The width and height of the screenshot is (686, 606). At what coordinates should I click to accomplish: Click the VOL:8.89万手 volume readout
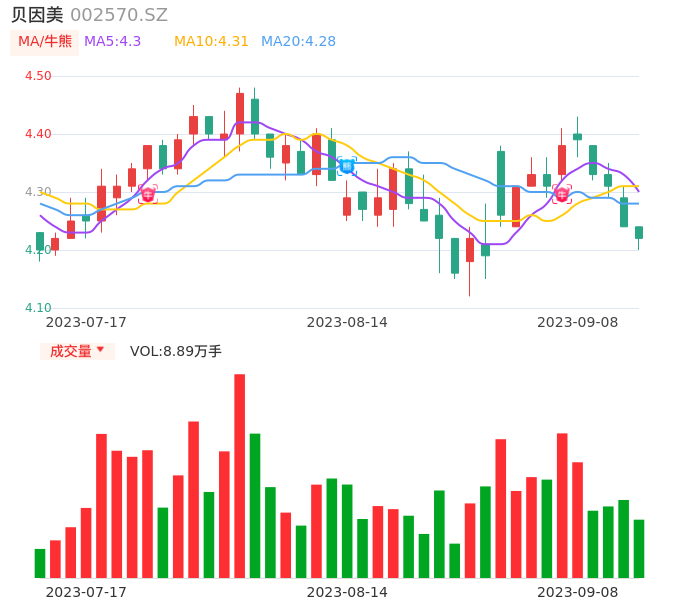[x=176, y=351]
